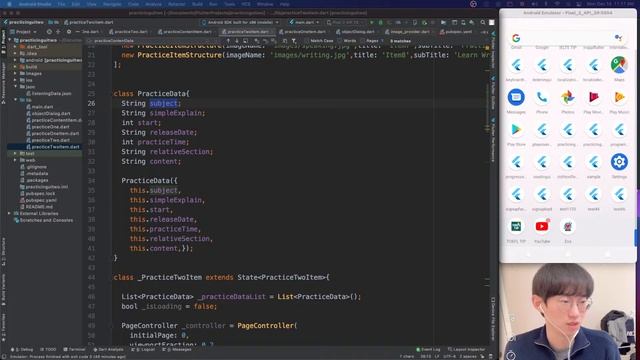Select README.md in project tree
The image size is (640, 360).
(x=39, y=207)
